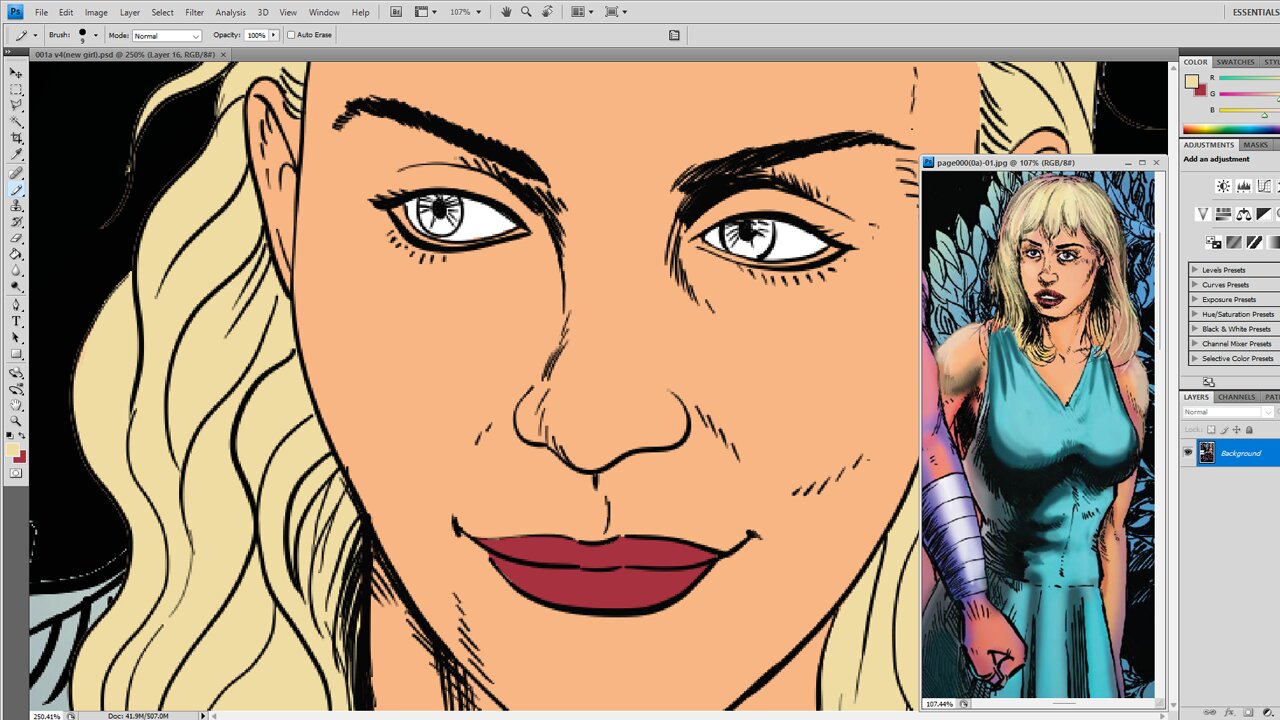Reset default foreground and background colors

click(10, 436)
